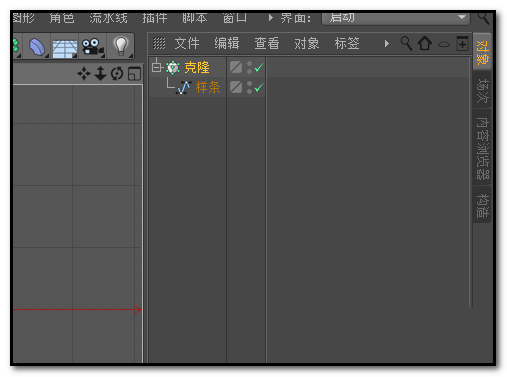The height and width of the screenshot is (377, 507).
Task: Switch to the 对象 side tab
Action: (x=482, y=52)
